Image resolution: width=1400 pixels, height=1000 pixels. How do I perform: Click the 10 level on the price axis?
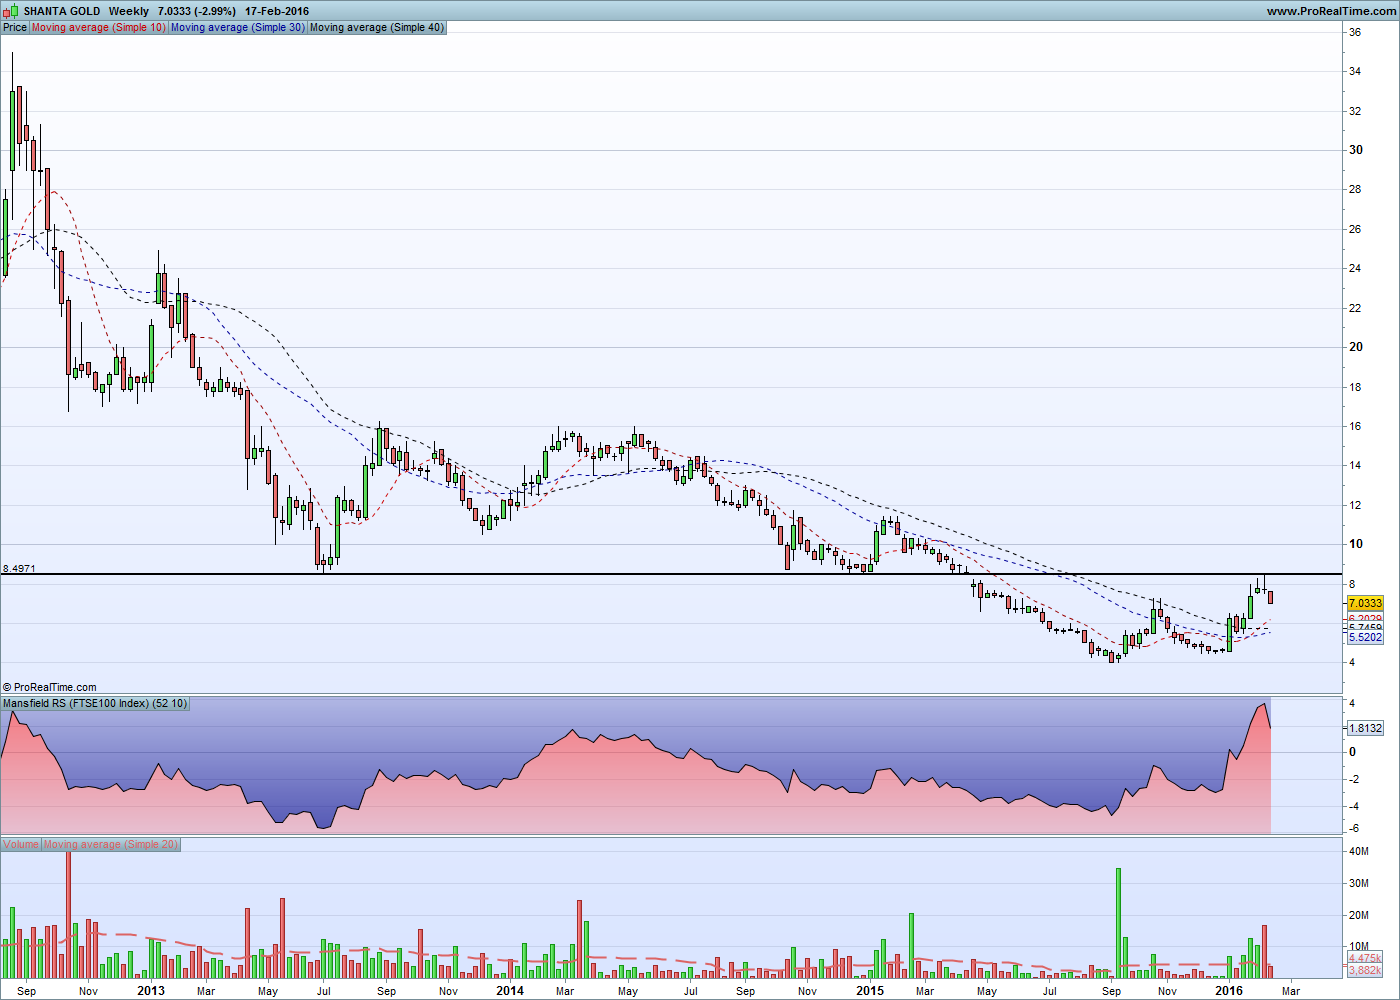point(1356,544)
